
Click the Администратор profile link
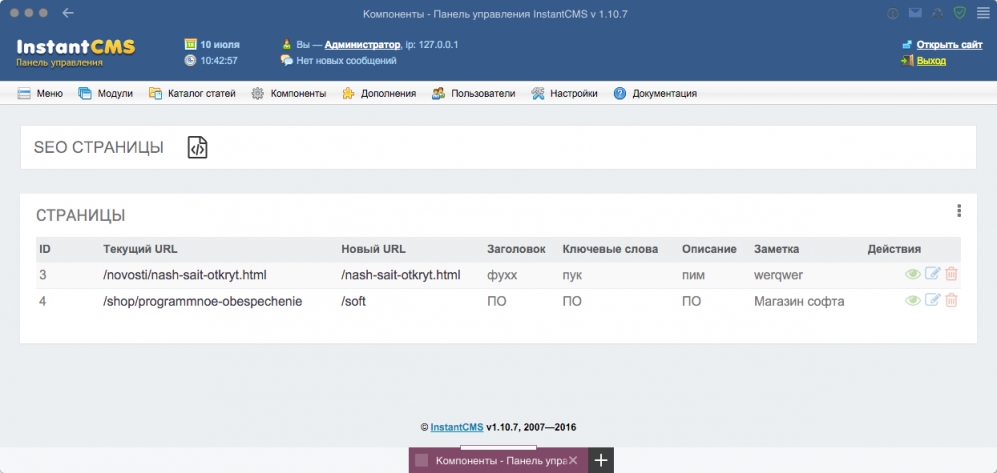tap(362, 45)
